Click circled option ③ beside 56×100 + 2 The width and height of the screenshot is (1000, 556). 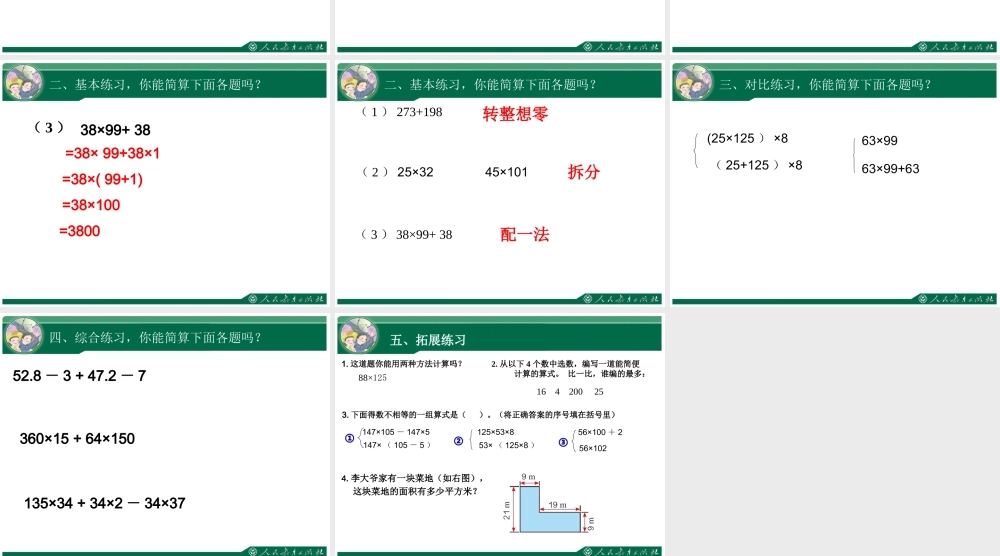563,442
